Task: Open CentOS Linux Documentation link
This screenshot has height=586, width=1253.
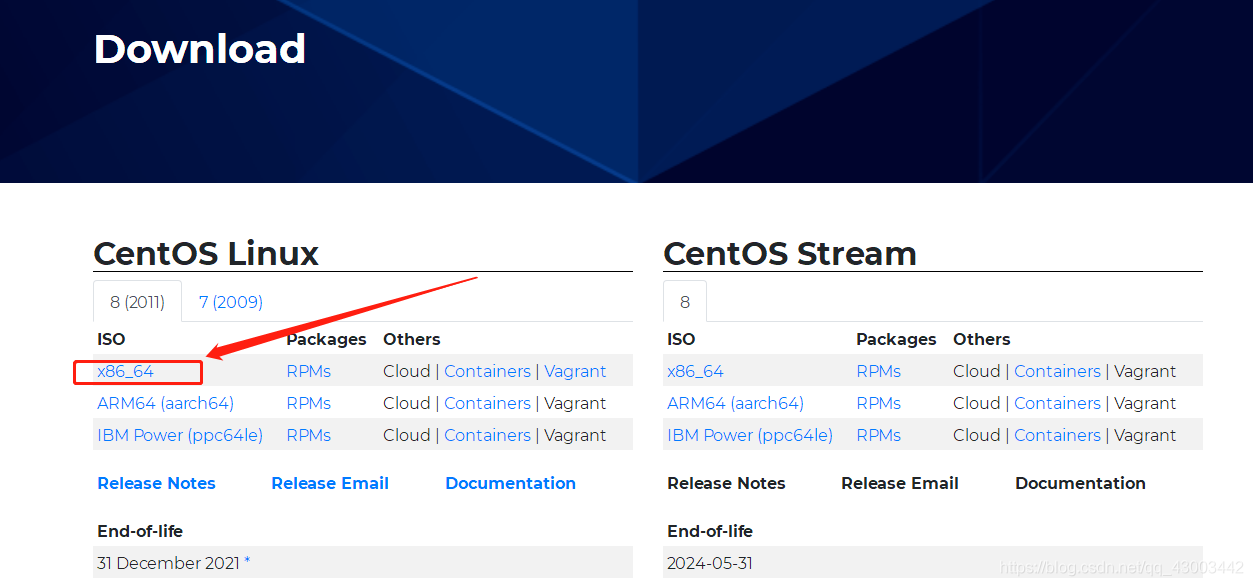Action: click(510, 483)
